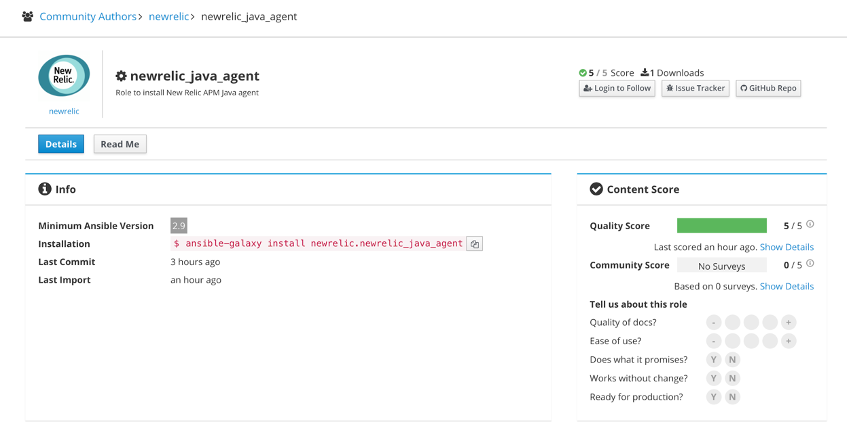Click the green check score icon

click(x=583, y=73)
